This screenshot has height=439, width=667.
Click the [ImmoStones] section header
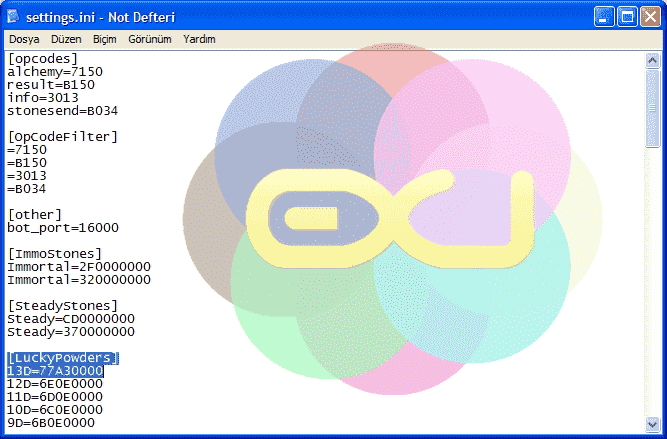pos(55,254)
